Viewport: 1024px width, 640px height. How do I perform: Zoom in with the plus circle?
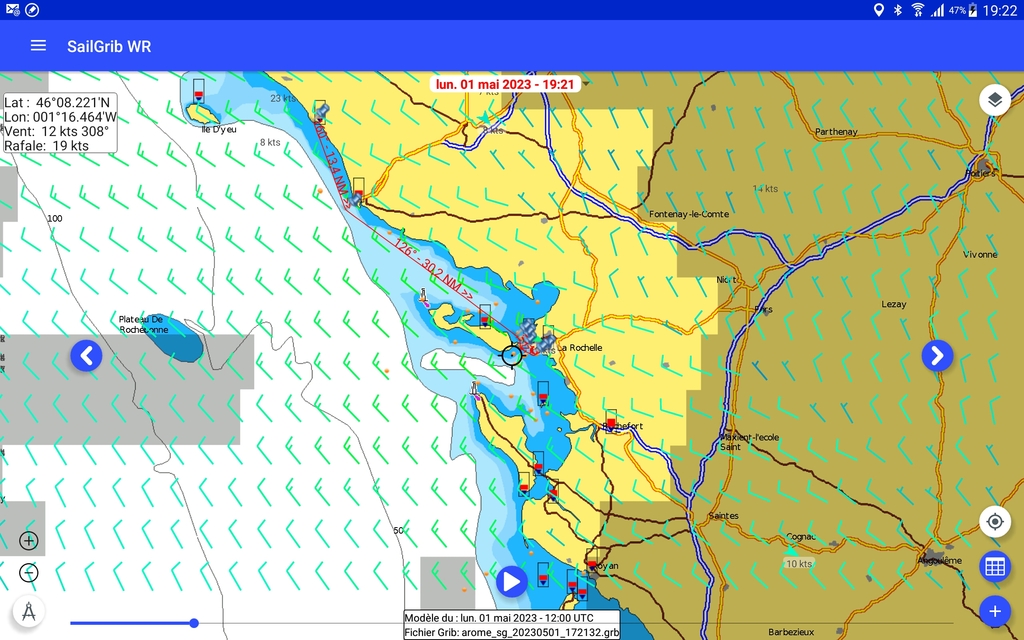pos(29,541)
